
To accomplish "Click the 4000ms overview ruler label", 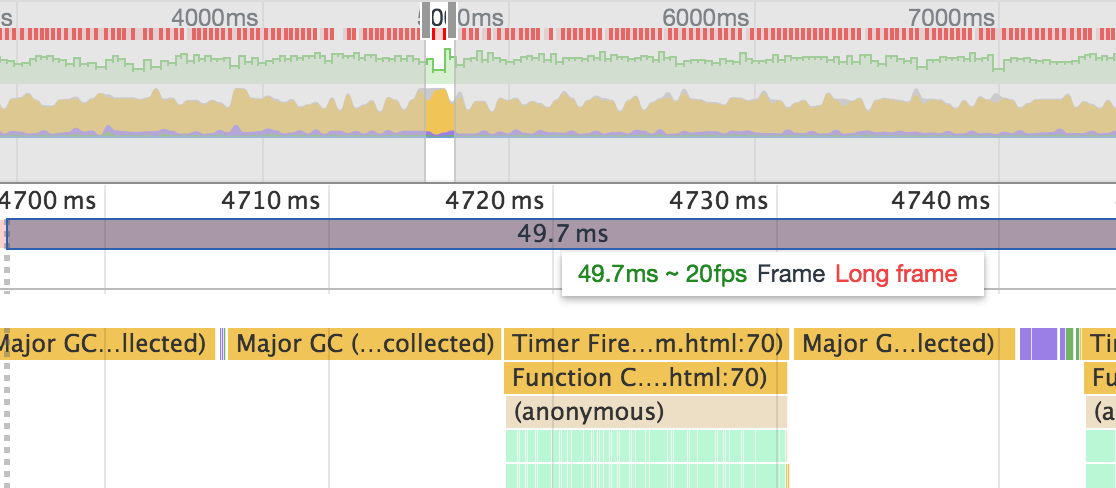I will coord(216,17).
